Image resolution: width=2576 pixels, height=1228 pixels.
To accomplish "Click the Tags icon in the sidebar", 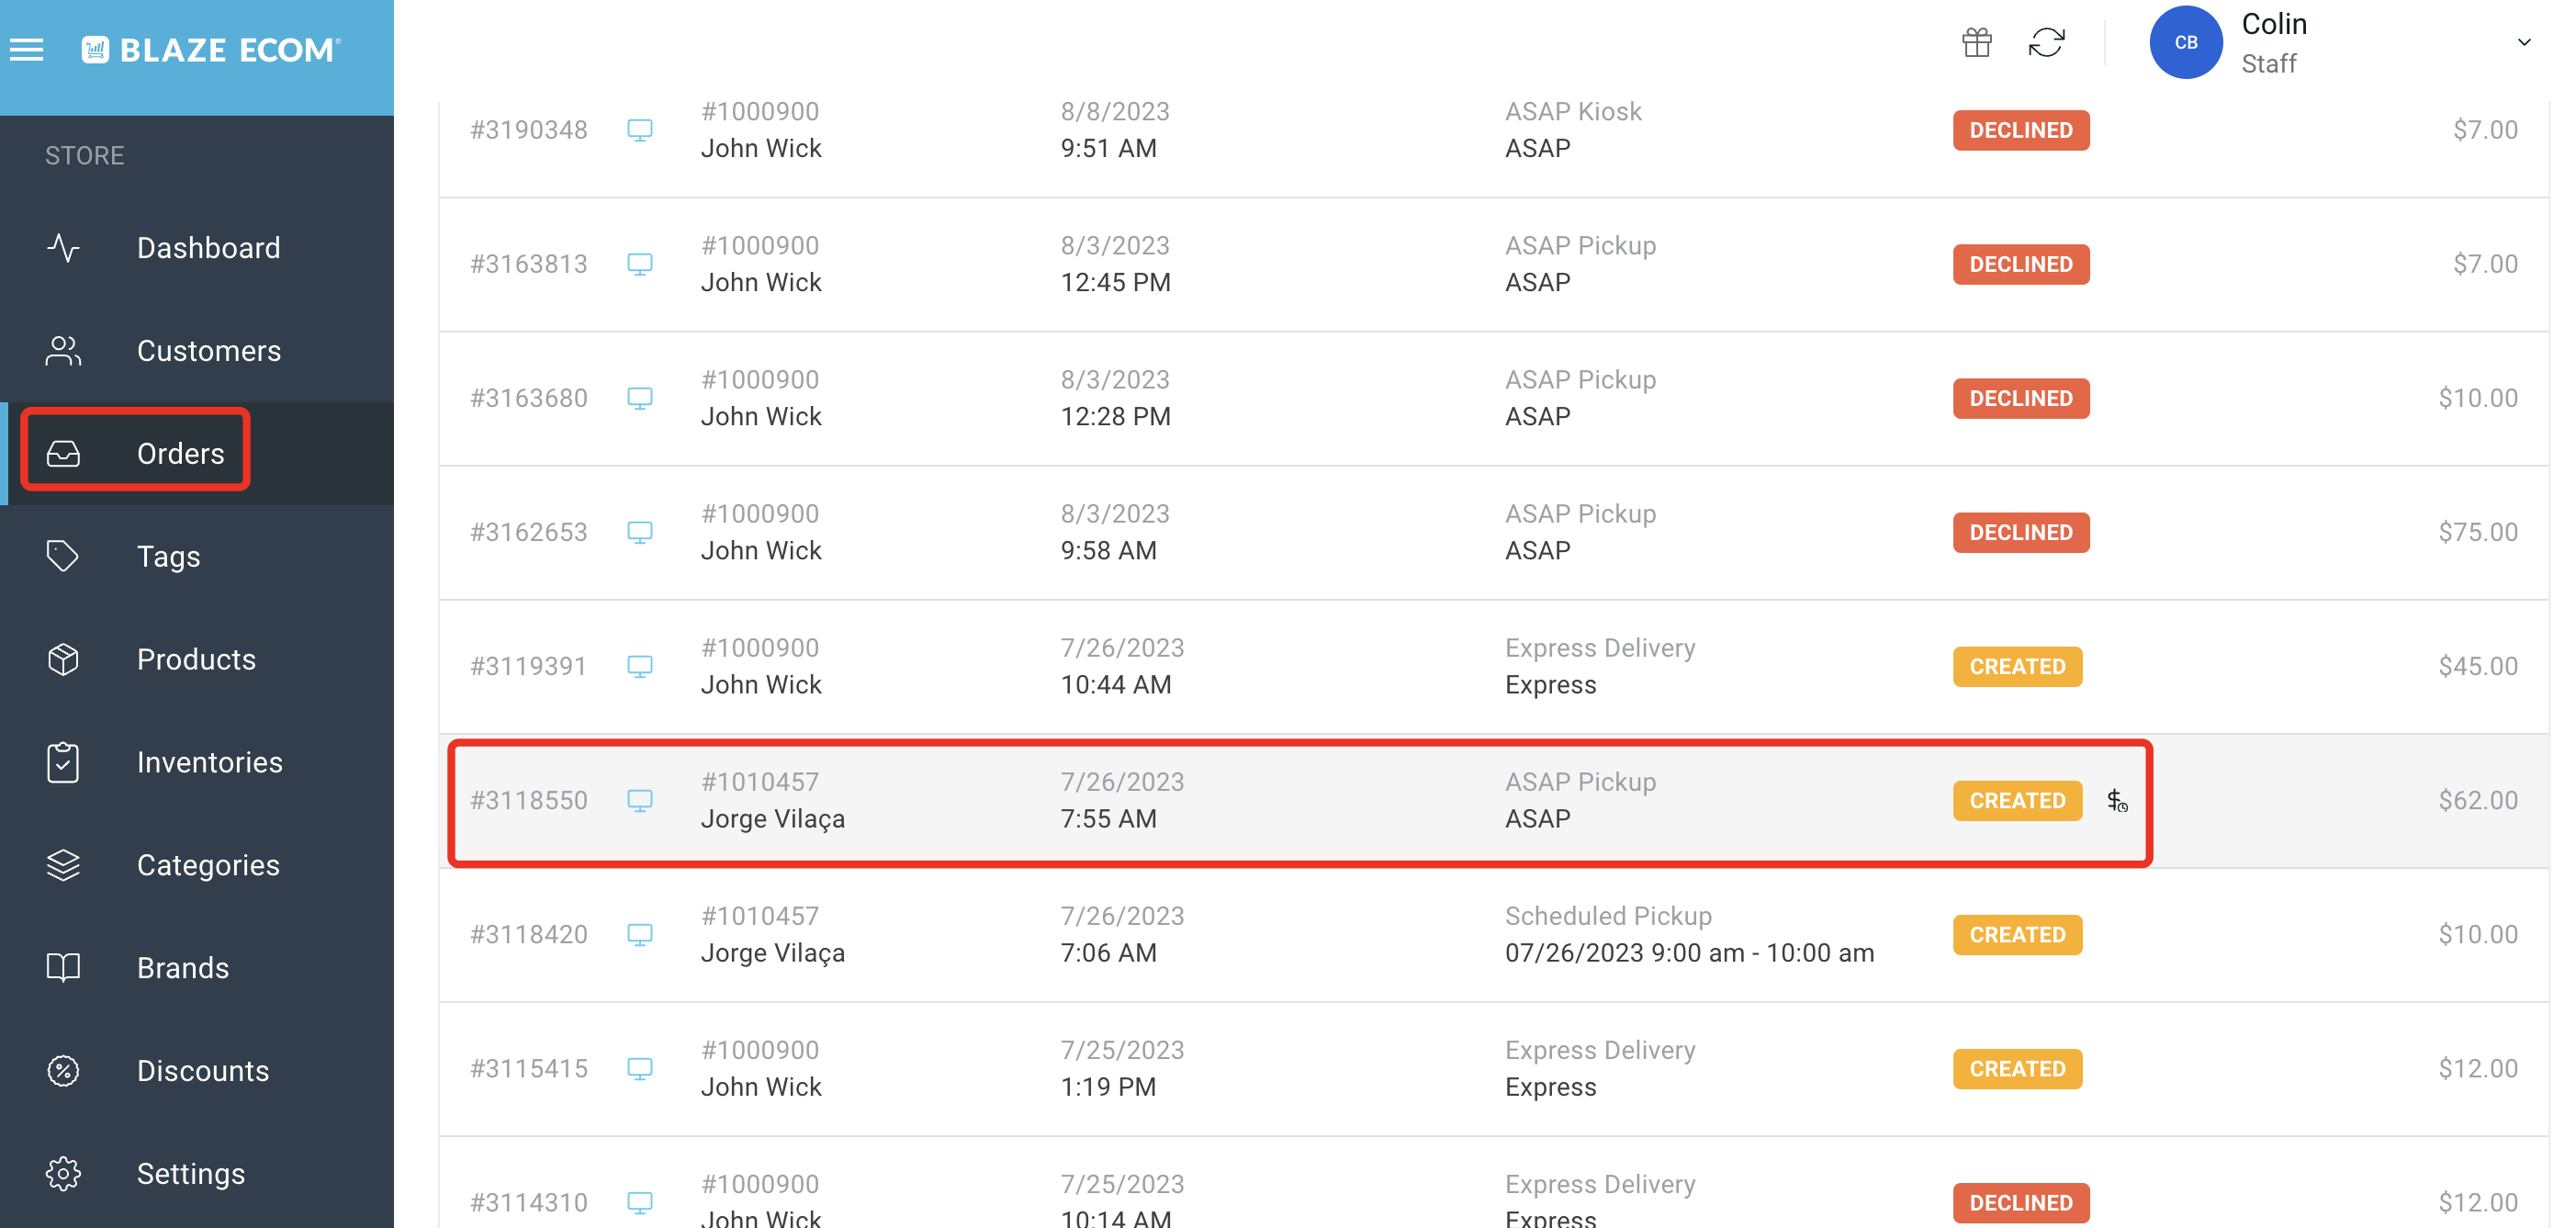I will [63, 555].
